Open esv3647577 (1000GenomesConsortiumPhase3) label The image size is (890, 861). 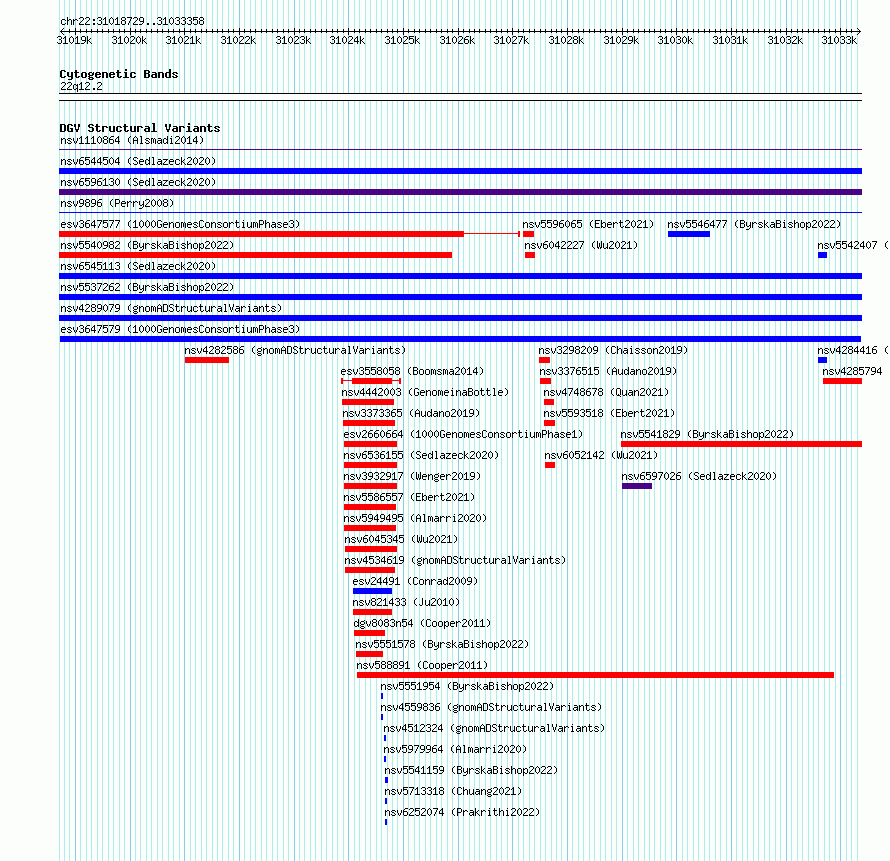pyautogui.click(x=180, y=224)
